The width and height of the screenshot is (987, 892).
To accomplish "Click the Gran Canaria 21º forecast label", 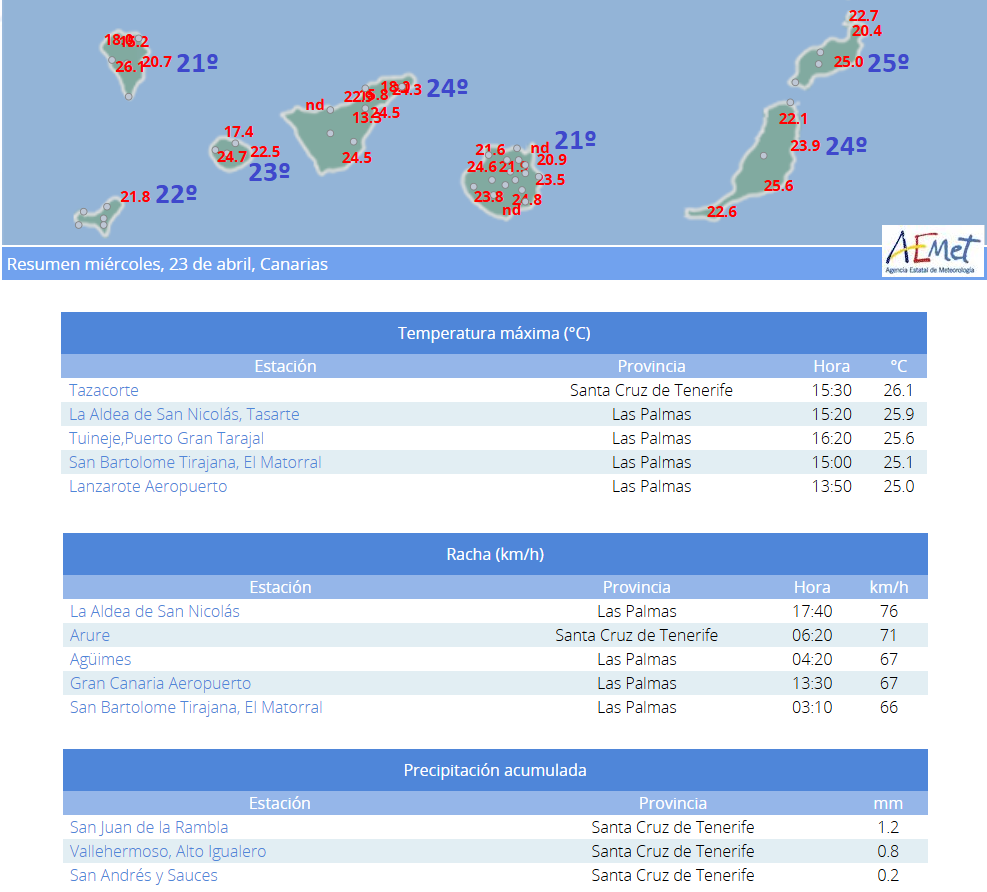I will click(x=575, y=140).
